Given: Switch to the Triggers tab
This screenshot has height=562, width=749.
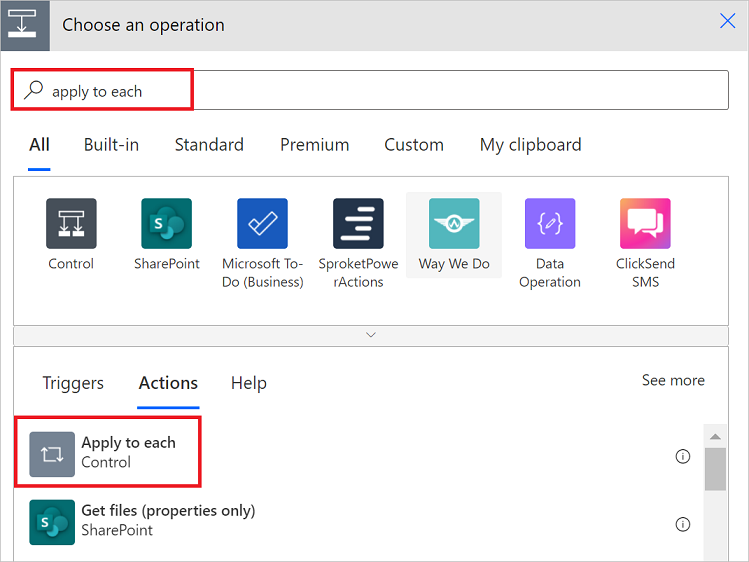Looking at the screenshot, I should 73,383.
